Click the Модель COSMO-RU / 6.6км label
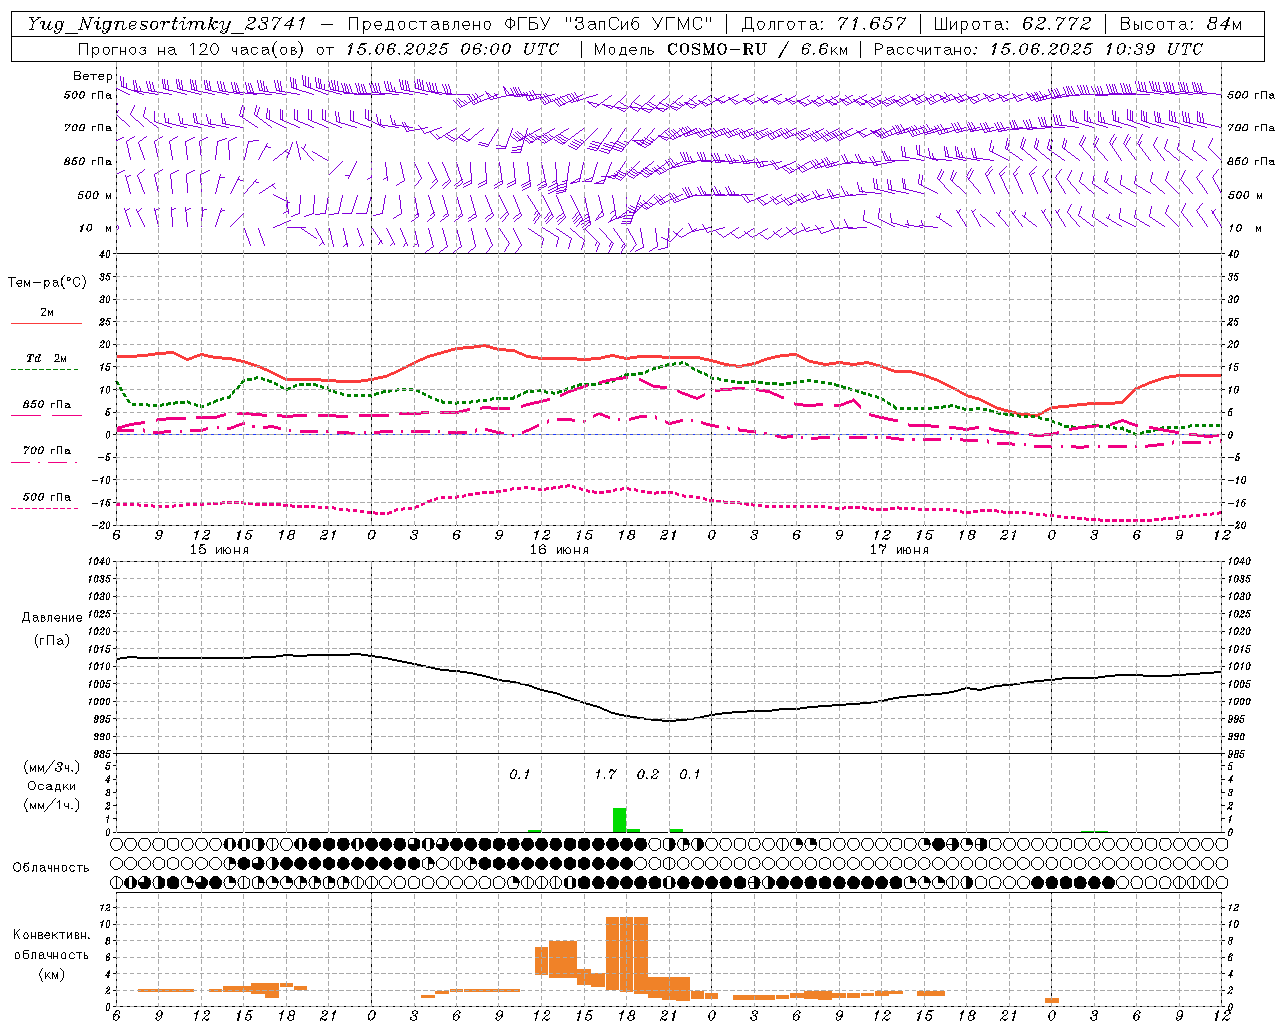Screen dimensions: 1280x1024 tap(720, 49)
